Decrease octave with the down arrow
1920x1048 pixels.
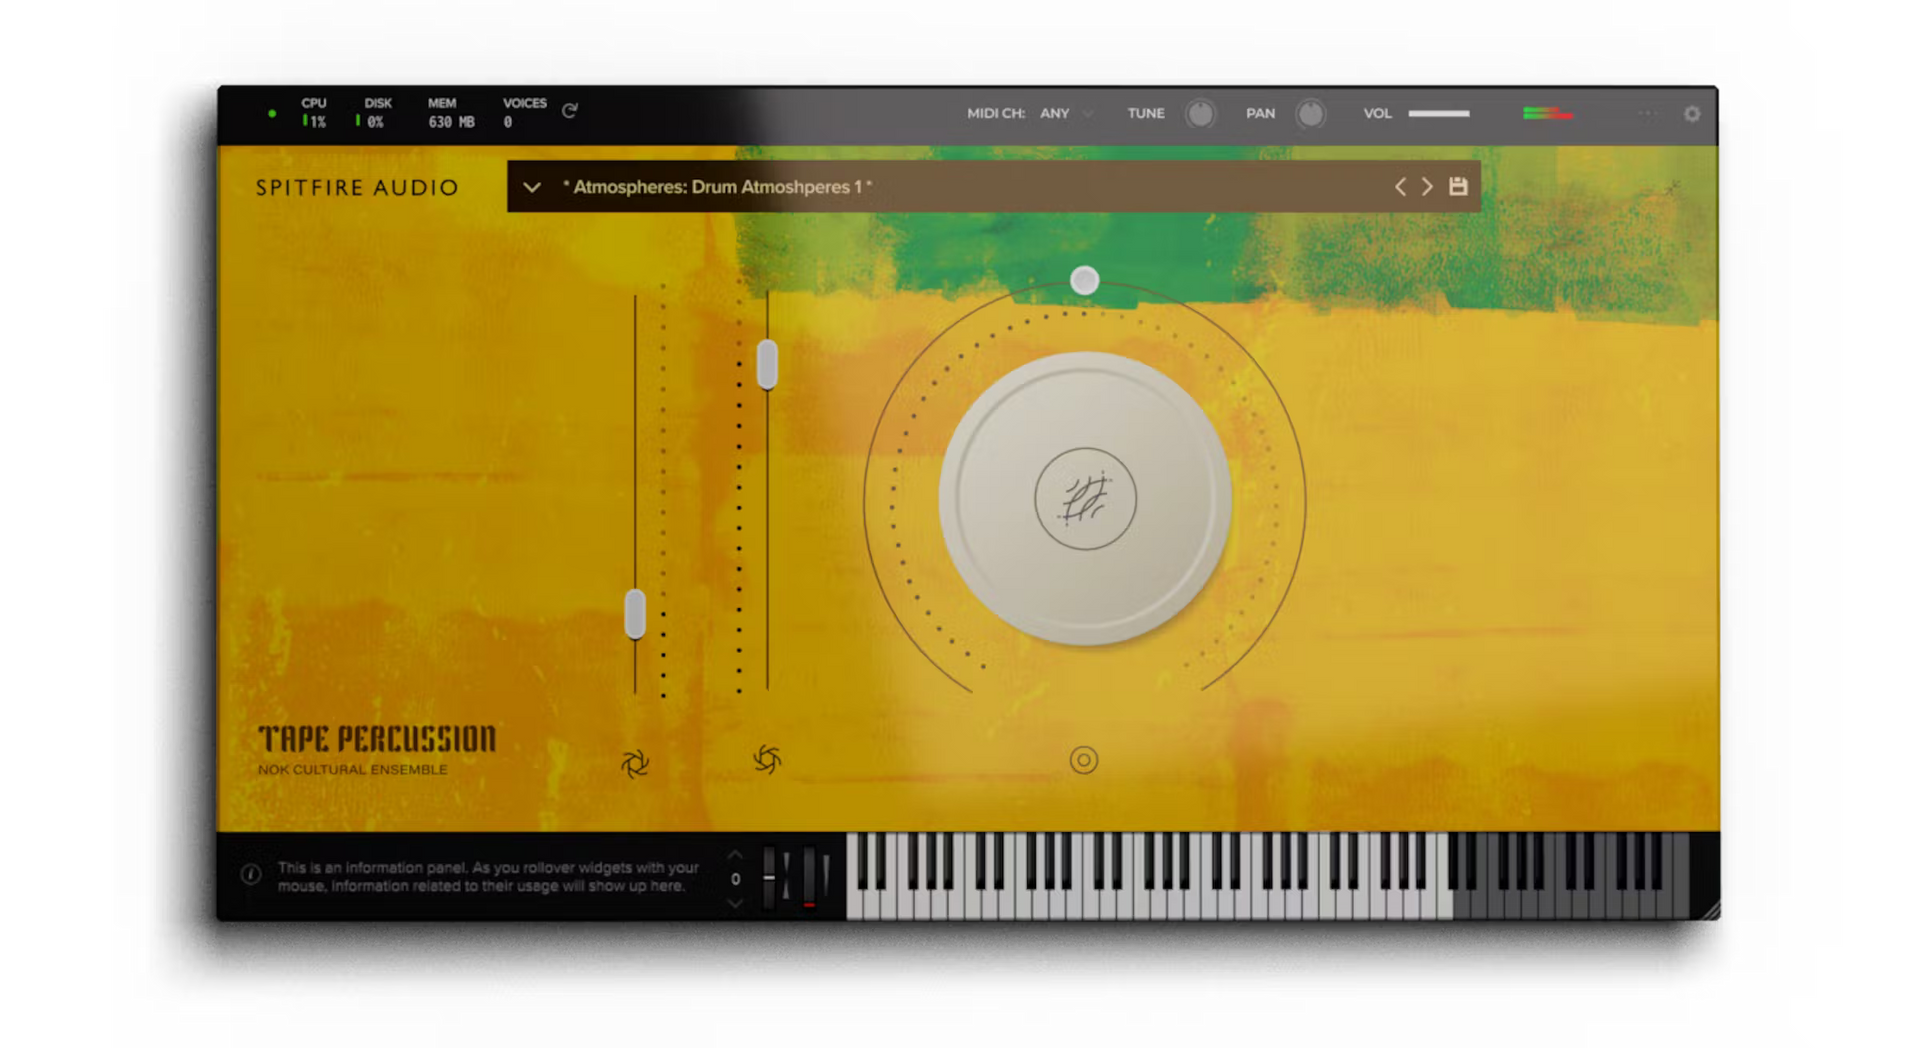click(x=735, y=903)
